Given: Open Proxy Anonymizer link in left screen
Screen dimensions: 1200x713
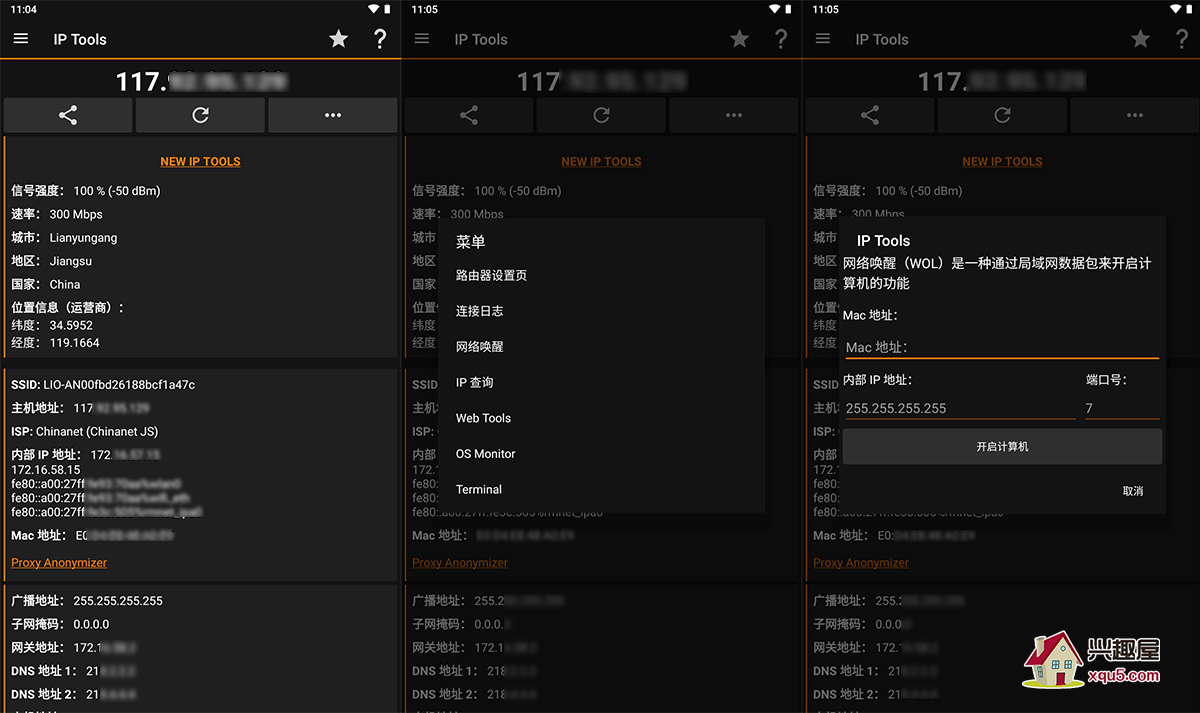Looking at the screenshot, I should [x=59, y=563].
